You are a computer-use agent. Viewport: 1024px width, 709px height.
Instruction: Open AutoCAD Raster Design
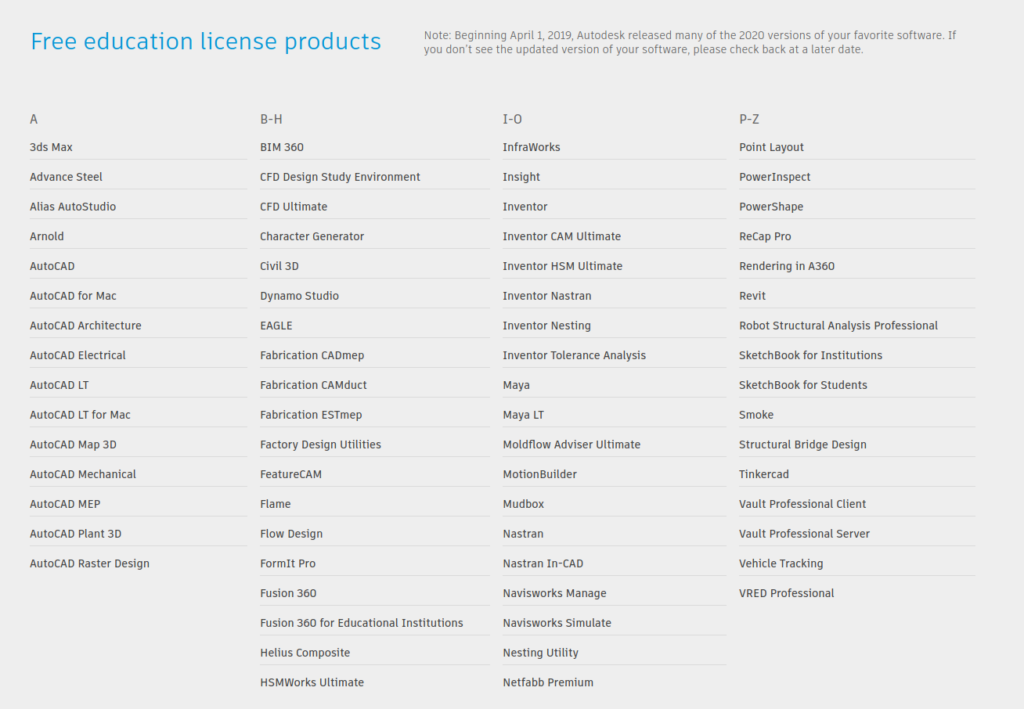pyautogui.click(x=89, y=563)
